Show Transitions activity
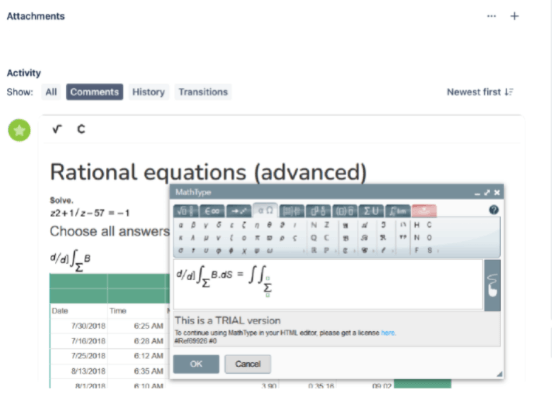553x418 pixels. pos(203,92)
